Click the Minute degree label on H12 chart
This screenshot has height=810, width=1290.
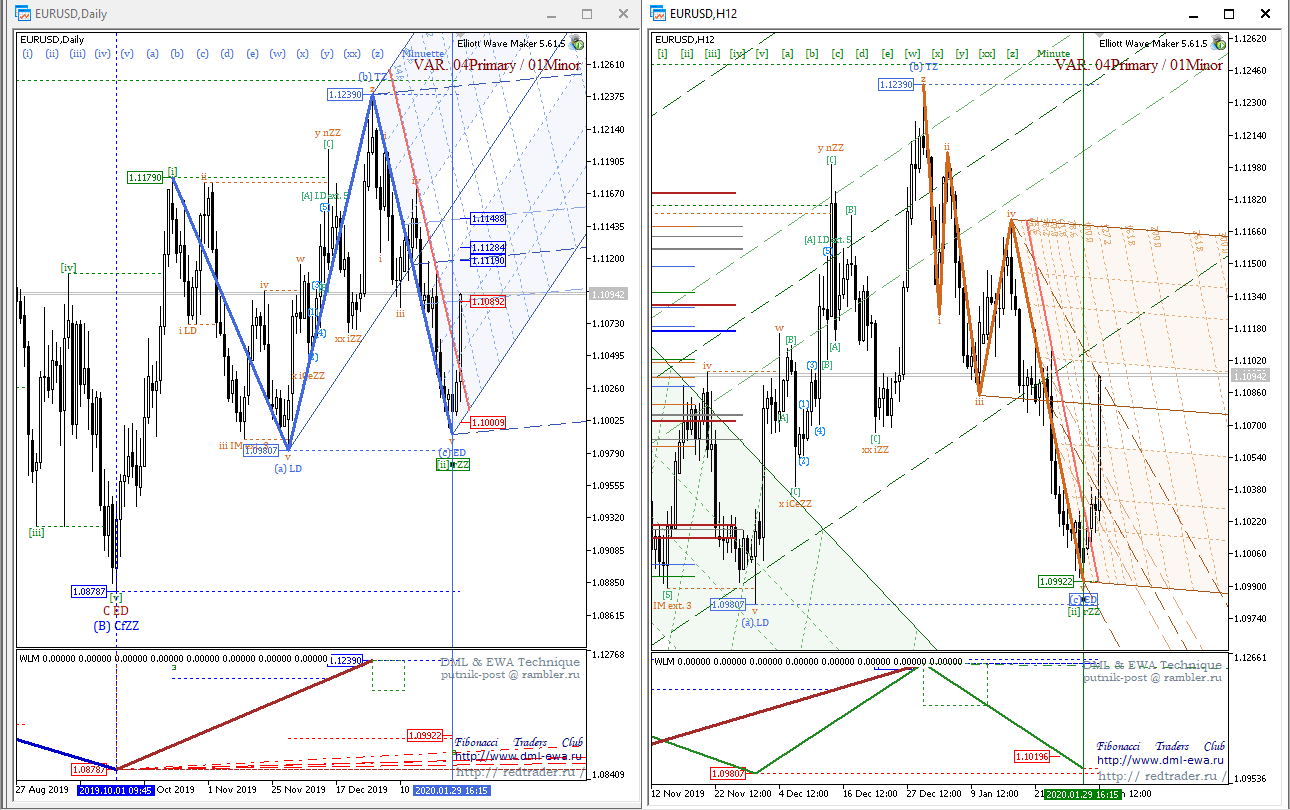pyautogui.click(x=1053, y=54)
